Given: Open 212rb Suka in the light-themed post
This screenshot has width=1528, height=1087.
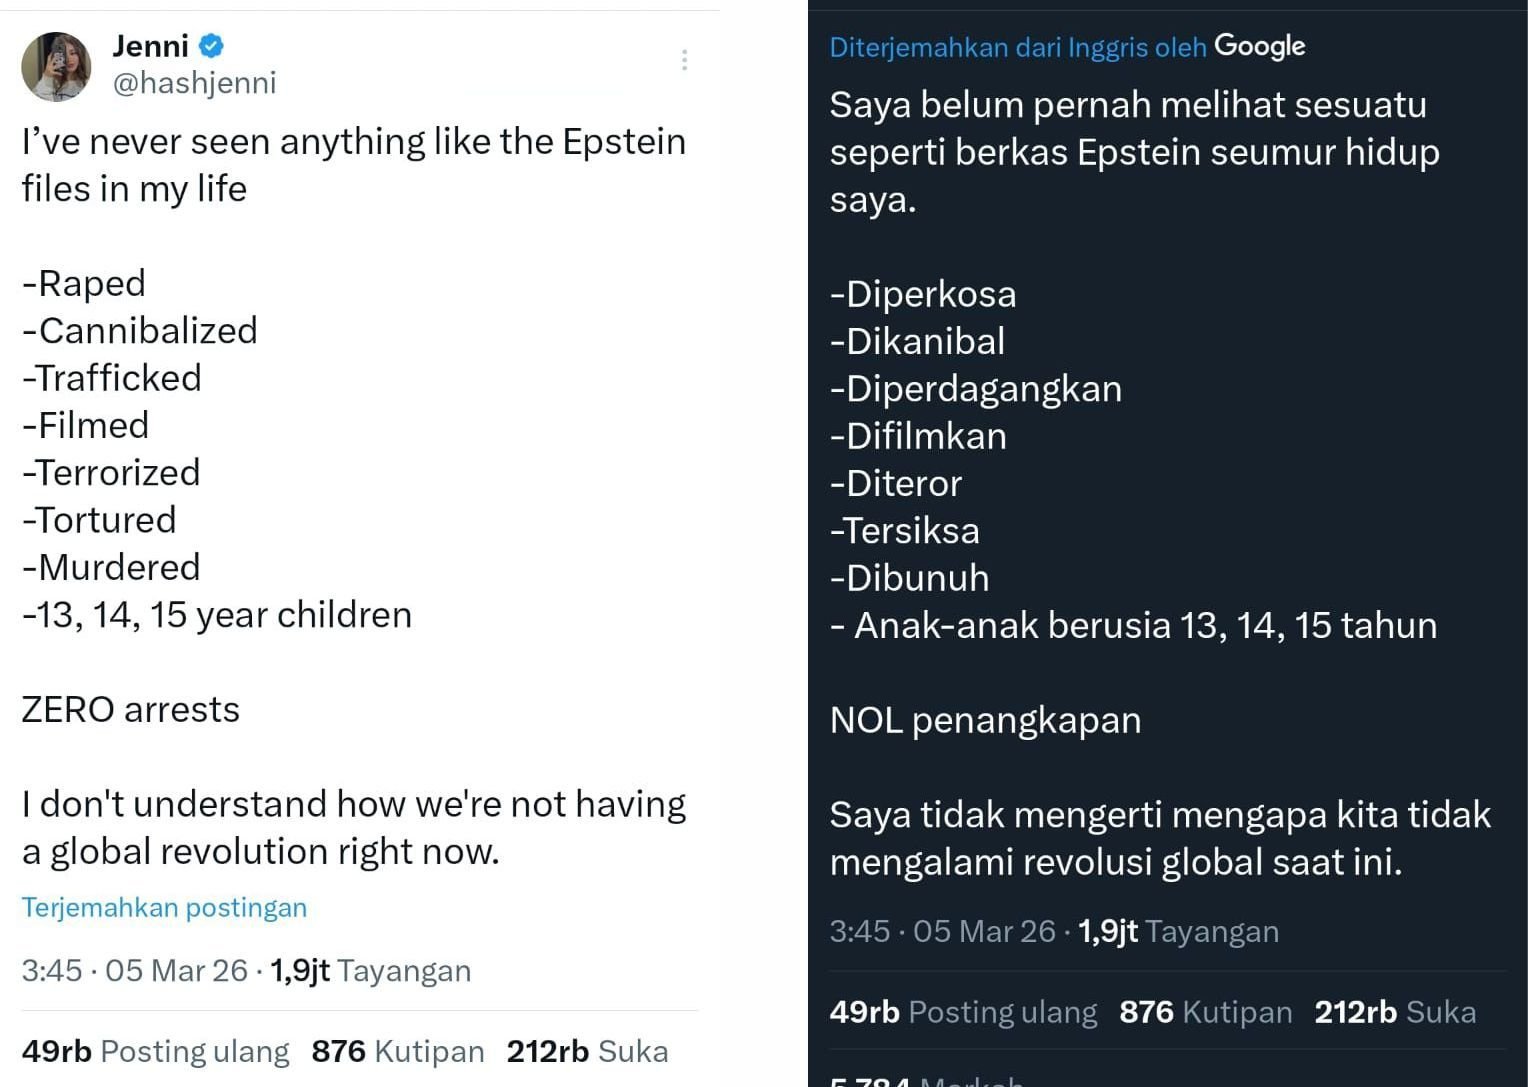Looking at the screenshot, I should click(x=587, y=1052).
